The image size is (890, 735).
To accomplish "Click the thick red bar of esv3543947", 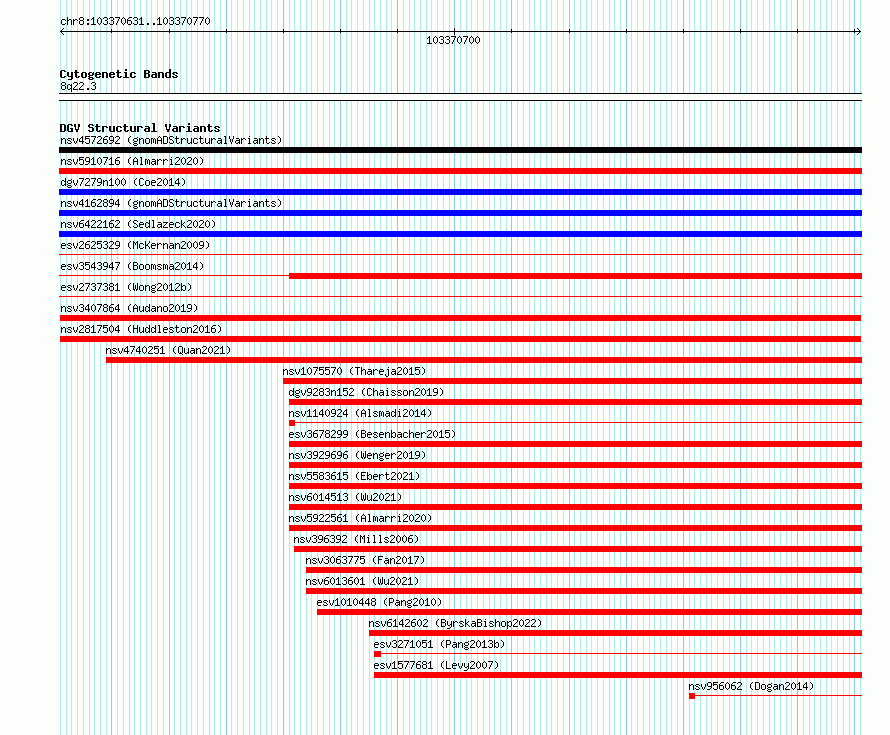I will coord(576,276).
